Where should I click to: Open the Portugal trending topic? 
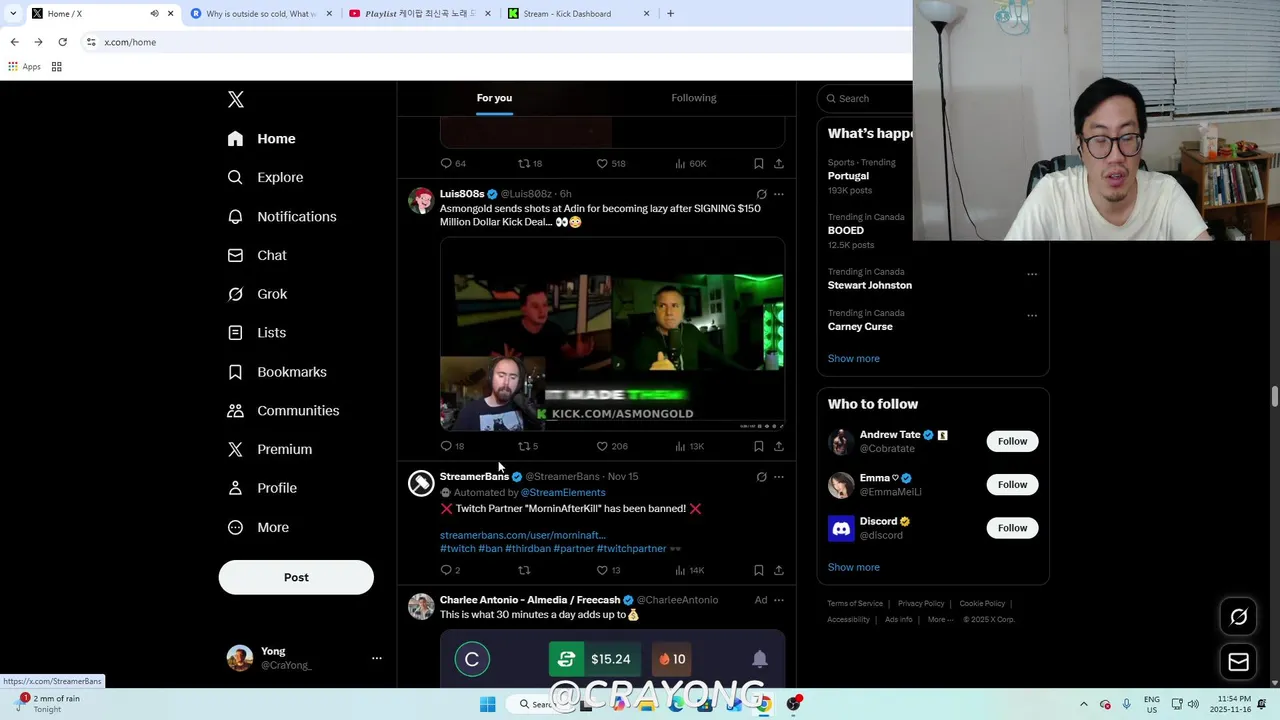click(848, 176)
